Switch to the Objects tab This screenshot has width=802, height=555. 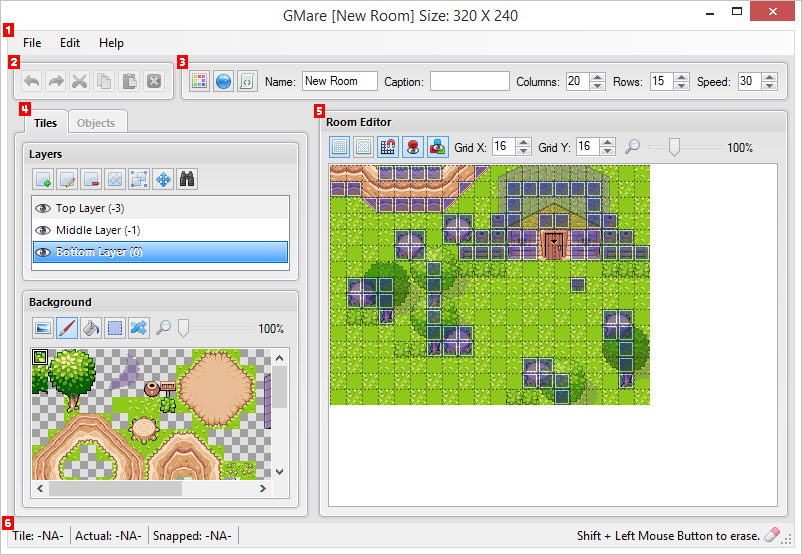(x=96, y=123)
